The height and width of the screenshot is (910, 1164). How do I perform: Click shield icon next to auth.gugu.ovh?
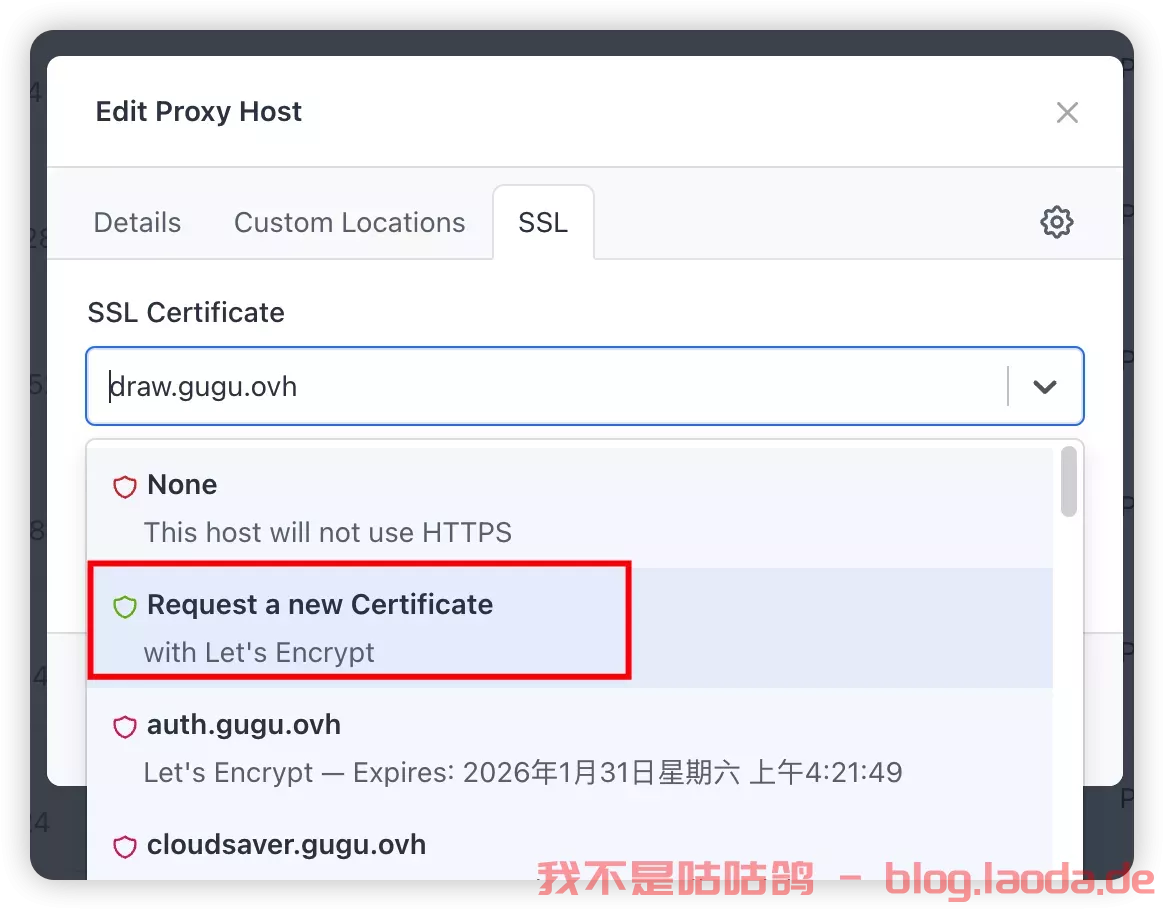click(124, 727)
